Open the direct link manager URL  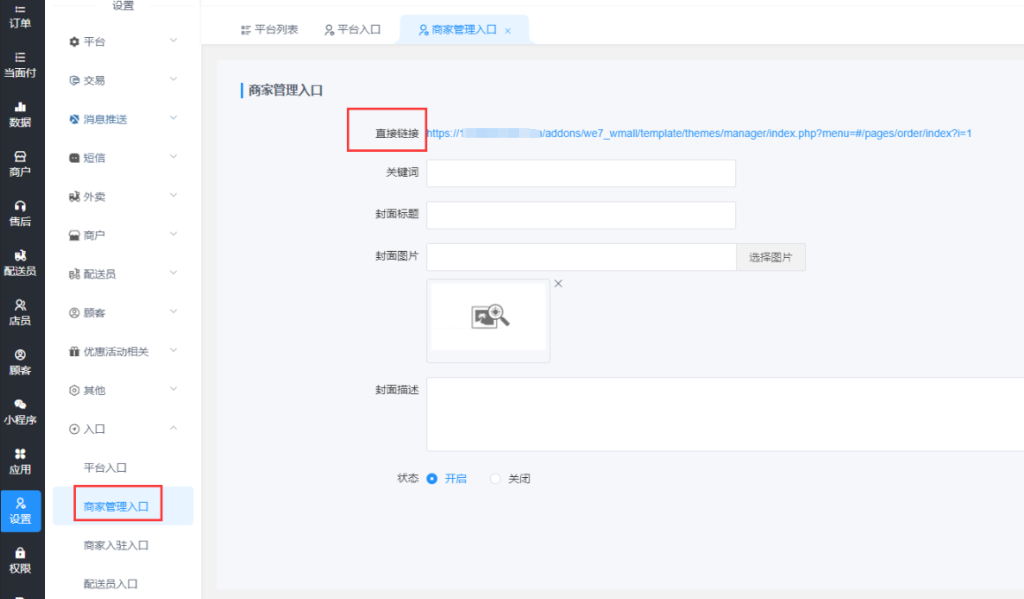click(x=699, y=133)
